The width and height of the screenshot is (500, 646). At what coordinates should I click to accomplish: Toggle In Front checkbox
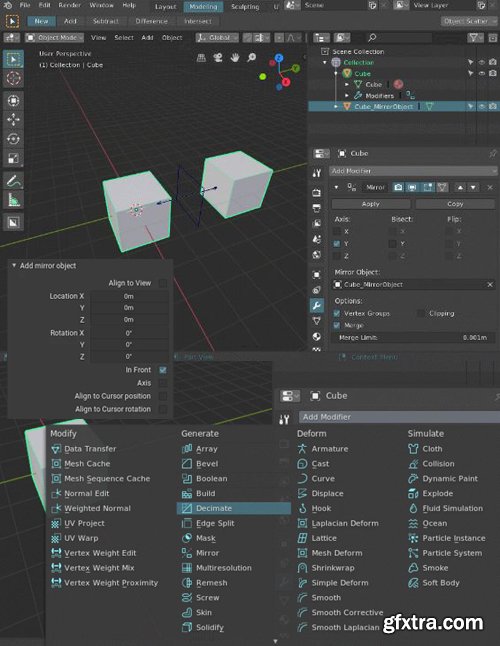tap(163, 370)
